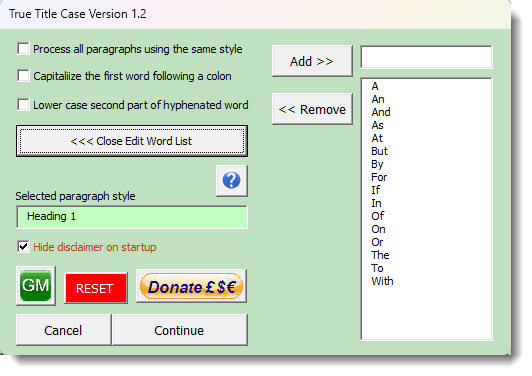This screenshot has height=376, width=532.
Task: Click the Cancel button
Action: pos(63,330)
